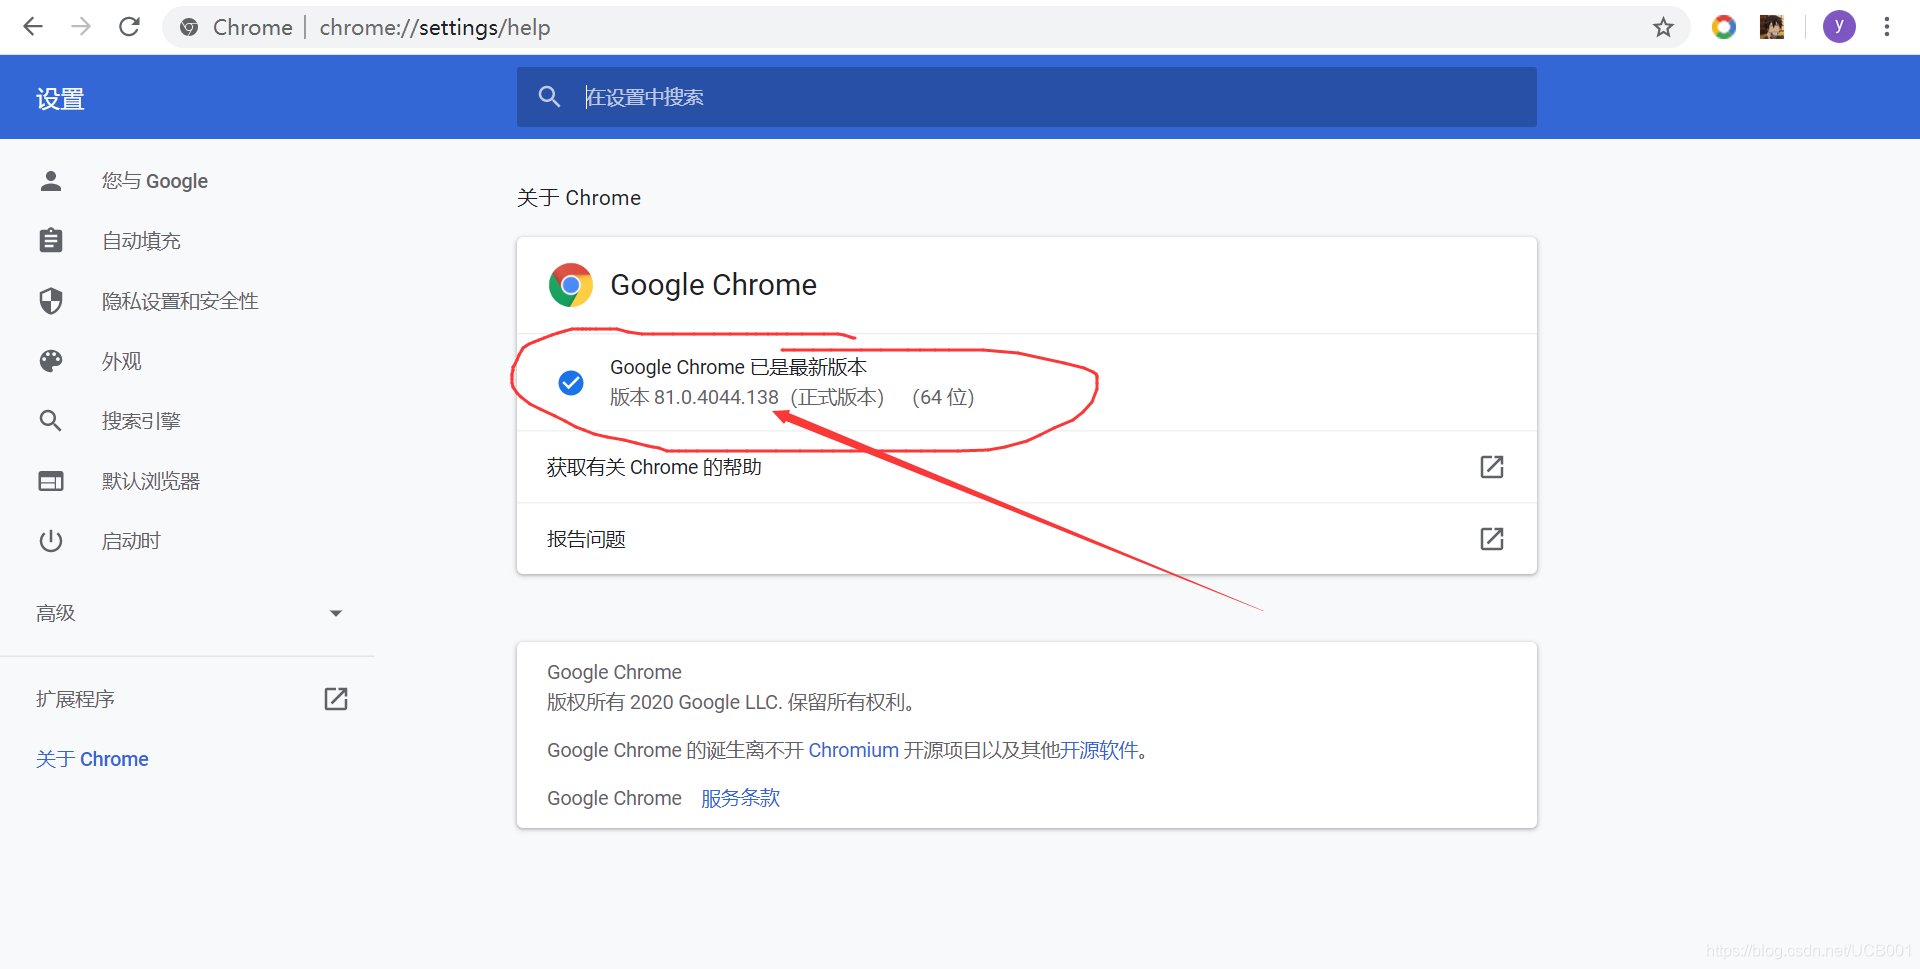This screenshot has height=969, width=1920.
Task: Select 关于 Chrome in the sidebar
Action: [92, 759]
